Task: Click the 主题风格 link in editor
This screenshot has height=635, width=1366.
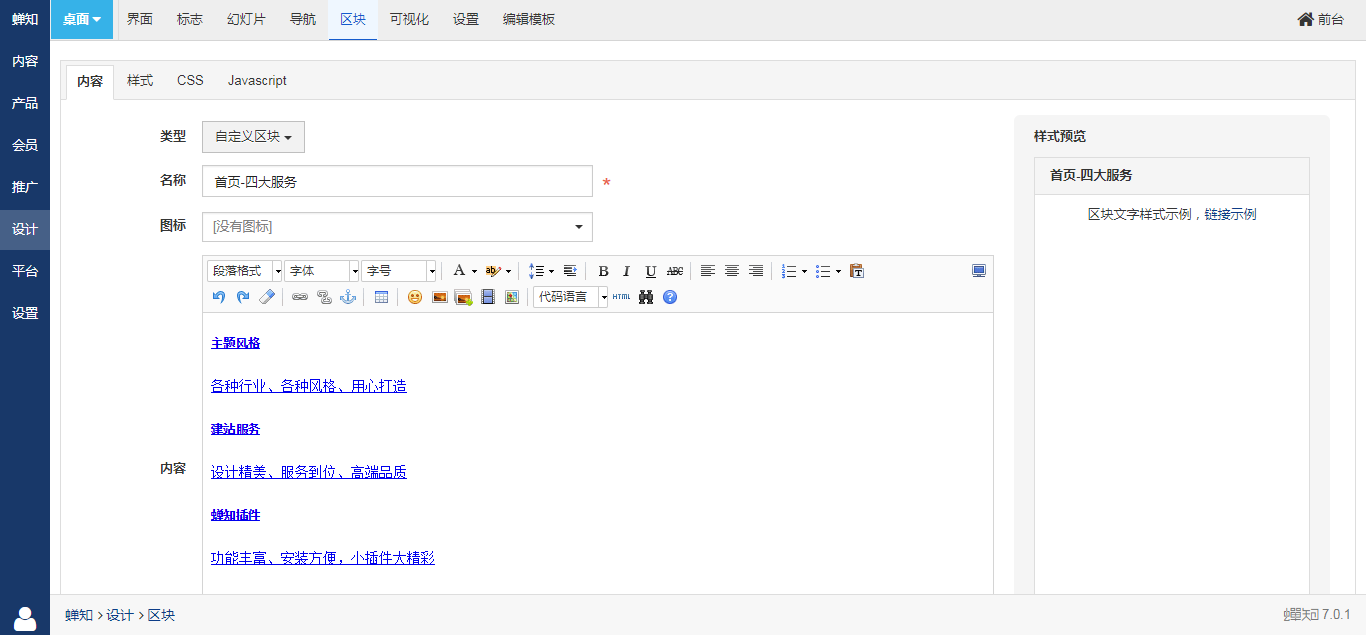Action: click(x=235, y=343)
